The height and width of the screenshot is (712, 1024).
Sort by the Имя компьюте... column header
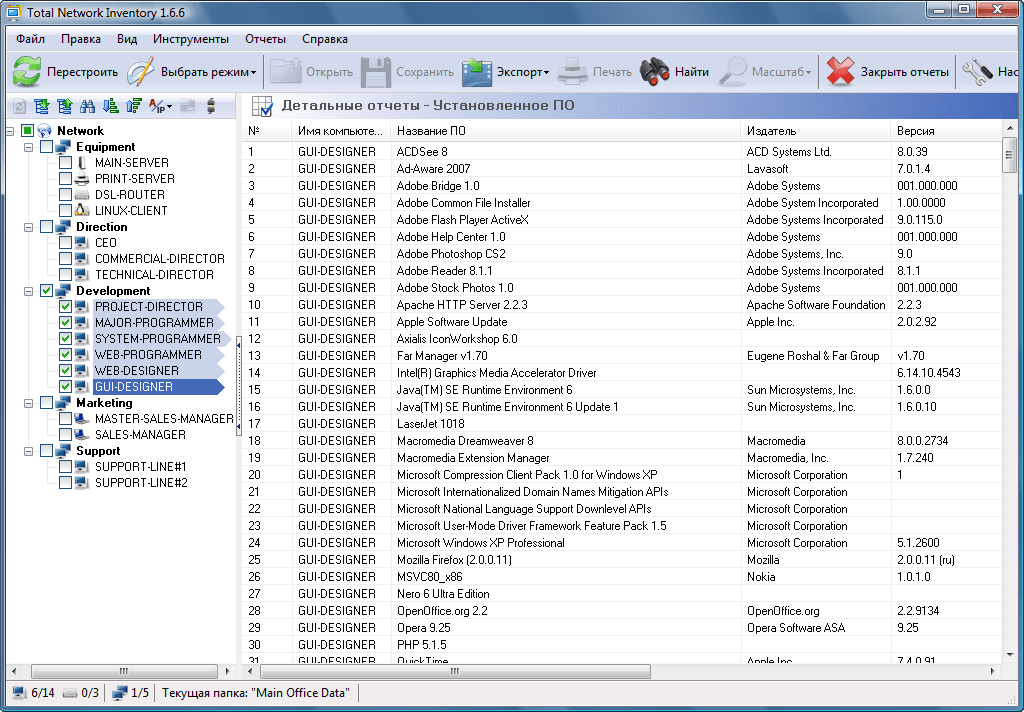pos(341,131)
